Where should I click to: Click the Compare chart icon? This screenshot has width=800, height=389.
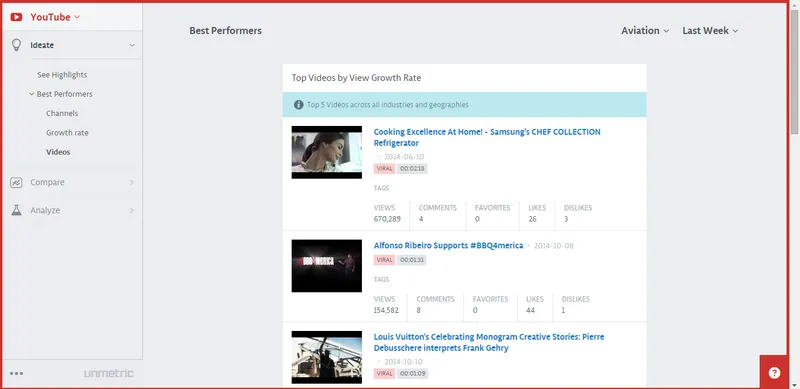tap(16, 182)
